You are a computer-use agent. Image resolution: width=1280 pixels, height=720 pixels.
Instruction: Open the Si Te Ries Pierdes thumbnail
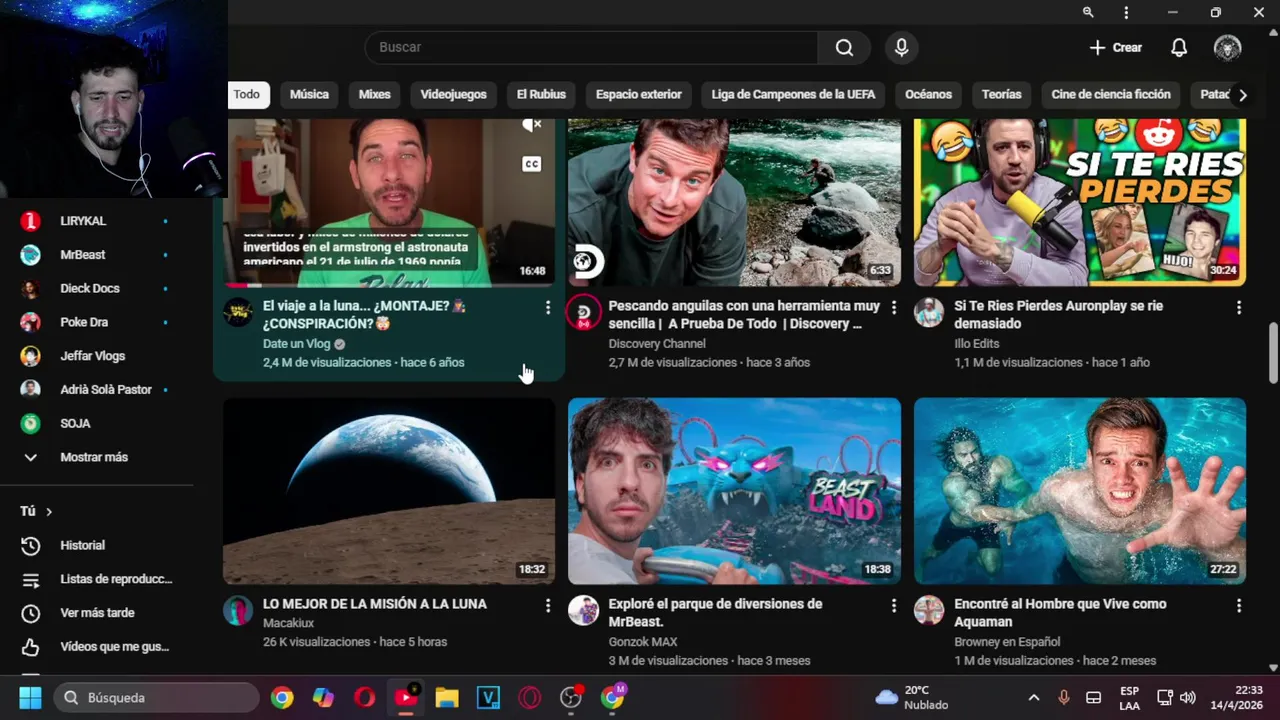1080,202
